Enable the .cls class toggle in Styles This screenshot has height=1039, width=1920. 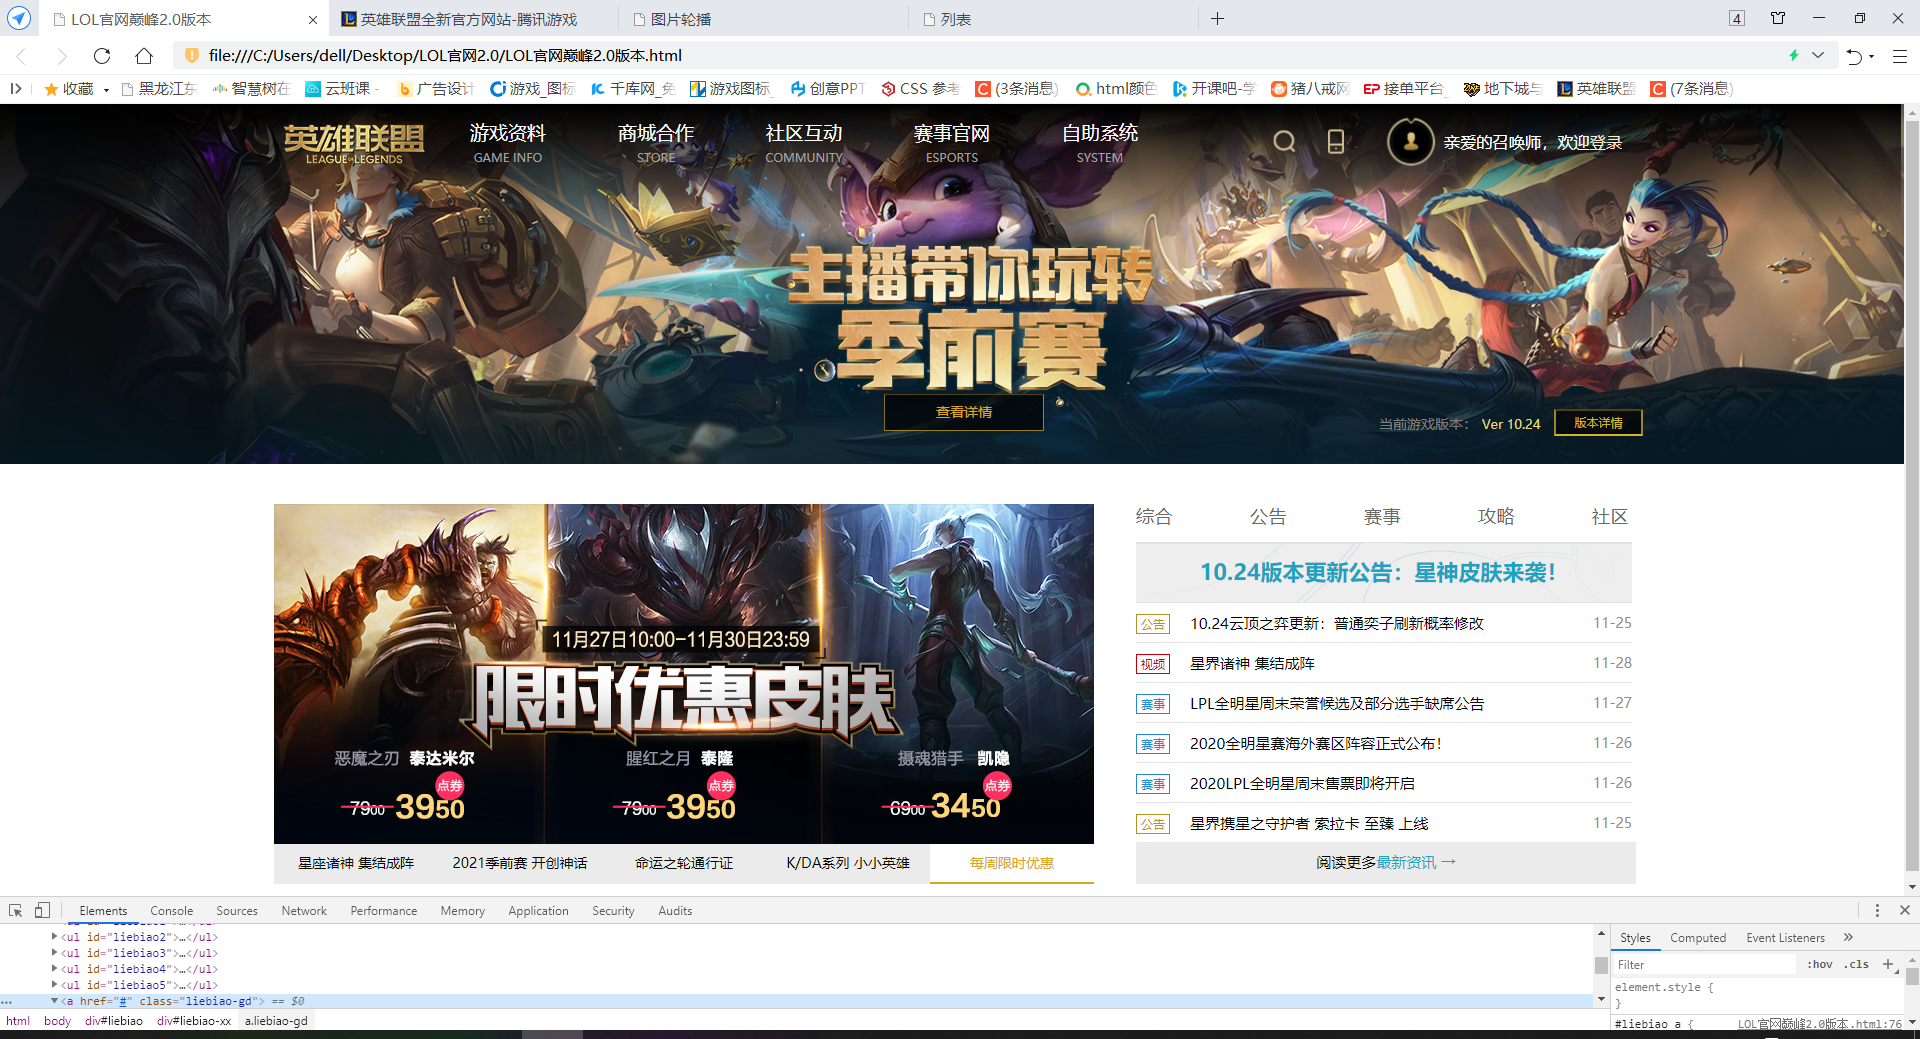click(1856, 964)
